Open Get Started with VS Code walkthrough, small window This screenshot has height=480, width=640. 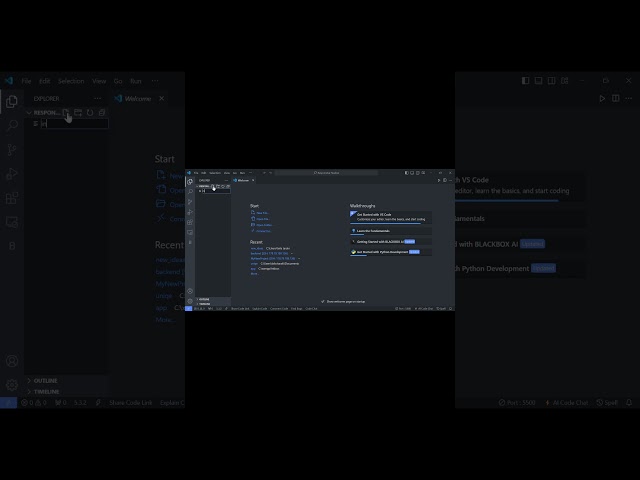(390, 217)
